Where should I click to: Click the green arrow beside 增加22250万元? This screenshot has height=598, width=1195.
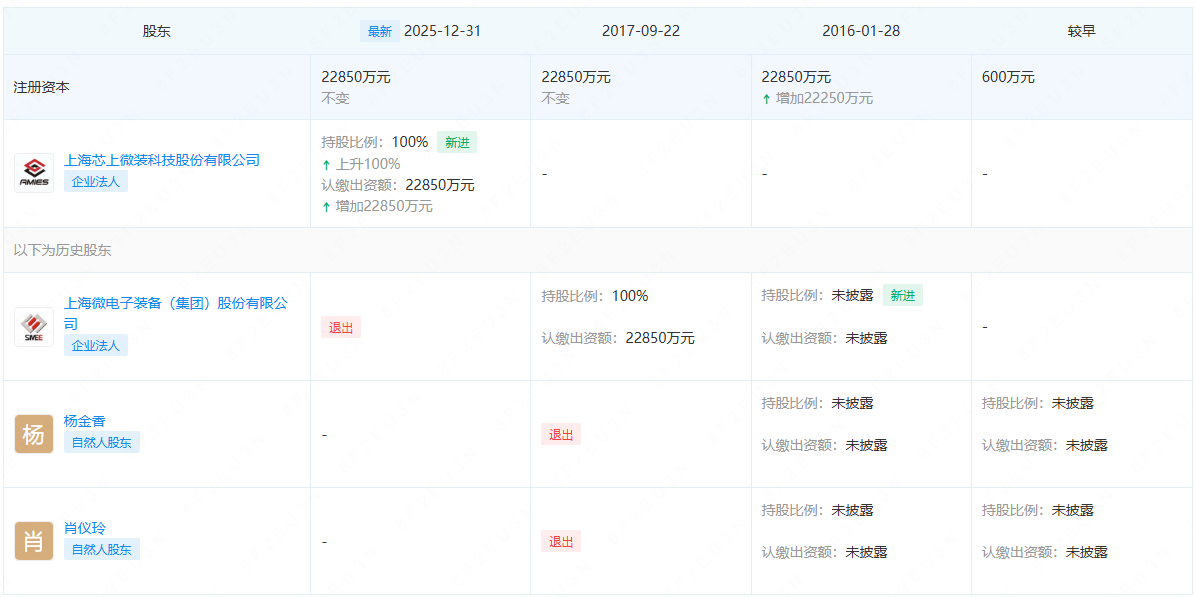(767, 98)
